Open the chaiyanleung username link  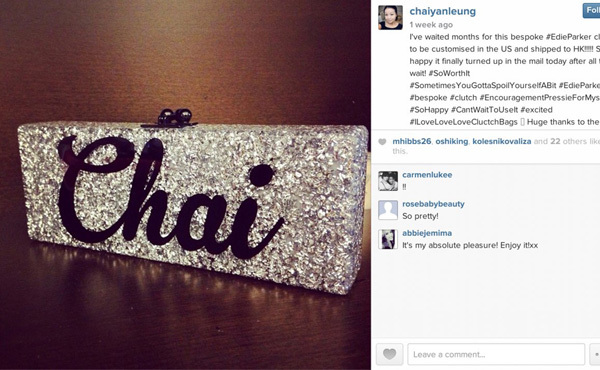click(443, 11)
